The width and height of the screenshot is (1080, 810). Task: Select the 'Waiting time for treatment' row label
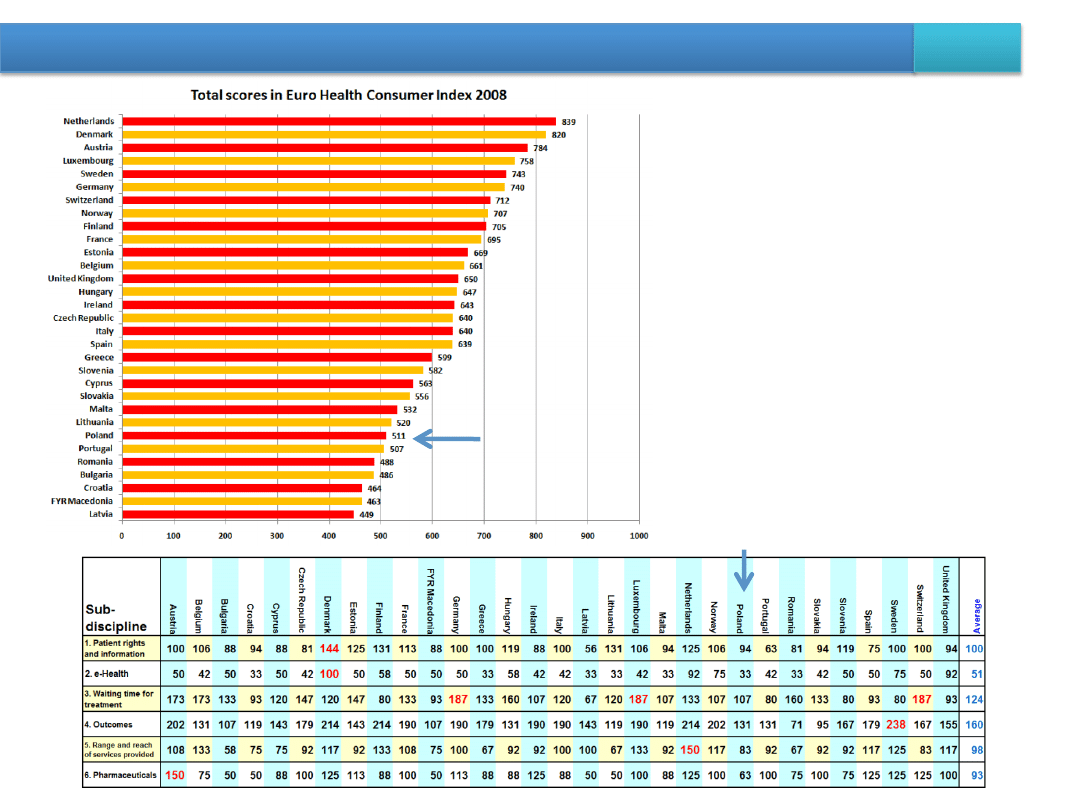[x=120, y=699]
